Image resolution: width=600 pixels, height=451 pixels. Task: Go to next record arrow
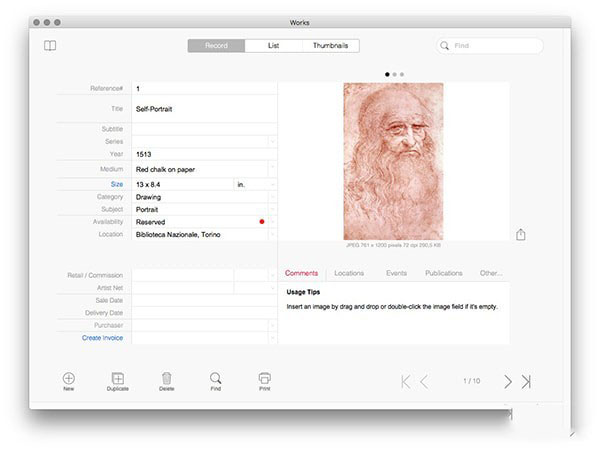508,381
